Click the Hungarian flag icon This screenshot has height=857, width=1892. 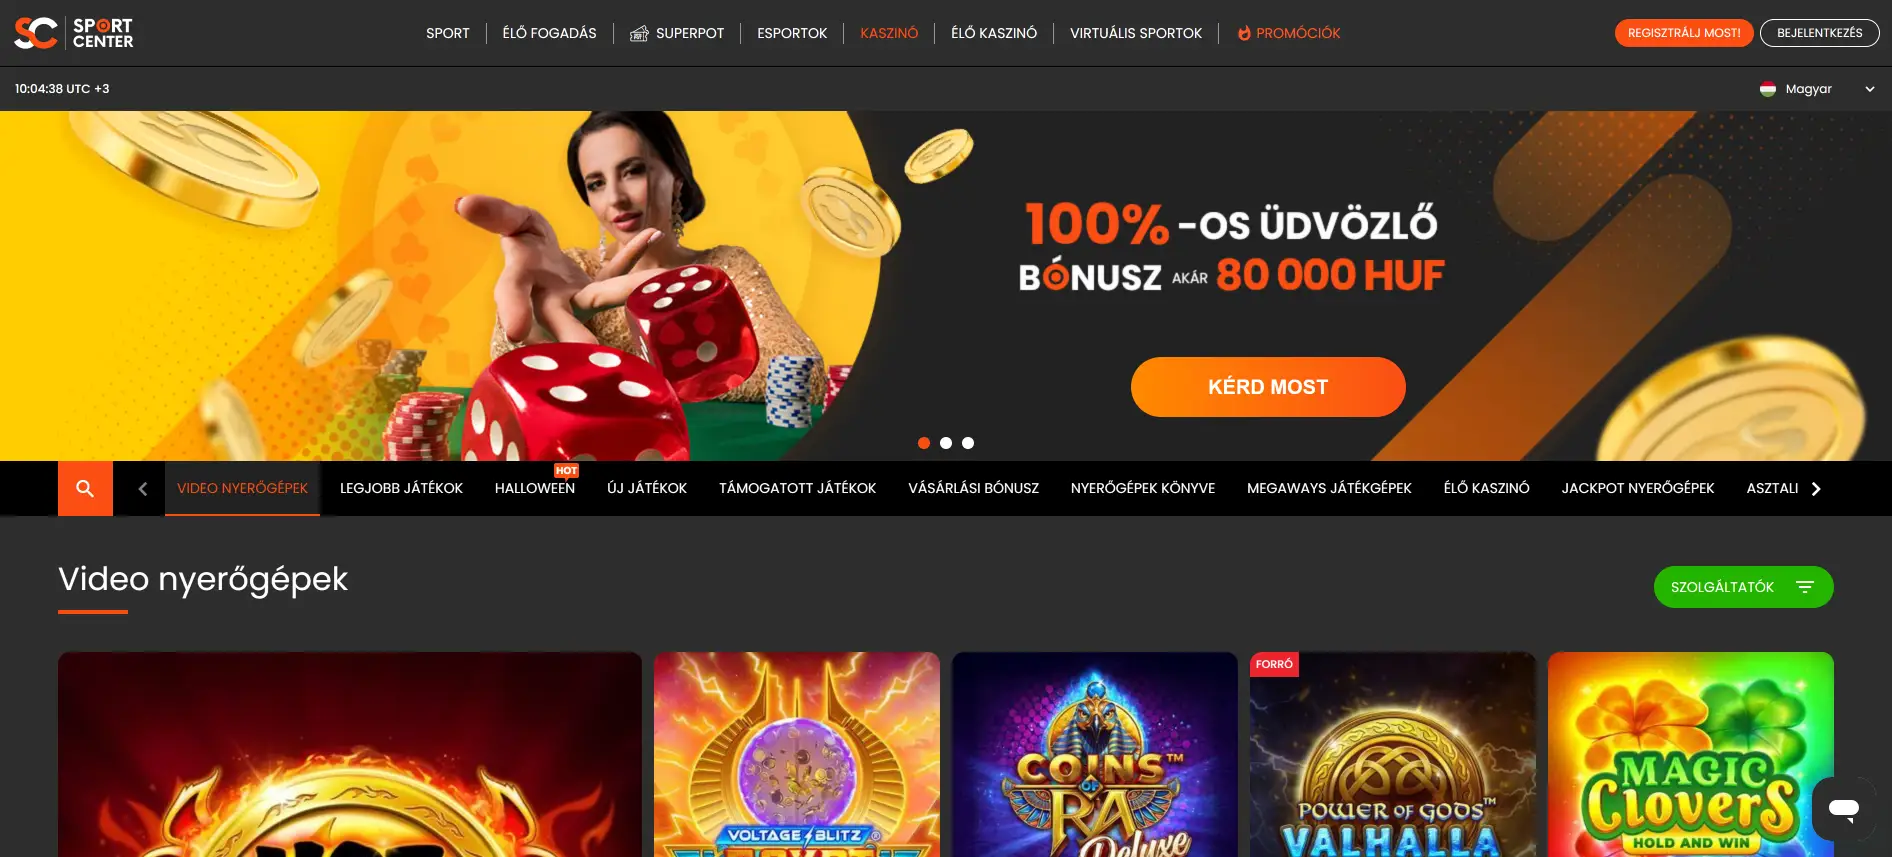pos(1768,89)
